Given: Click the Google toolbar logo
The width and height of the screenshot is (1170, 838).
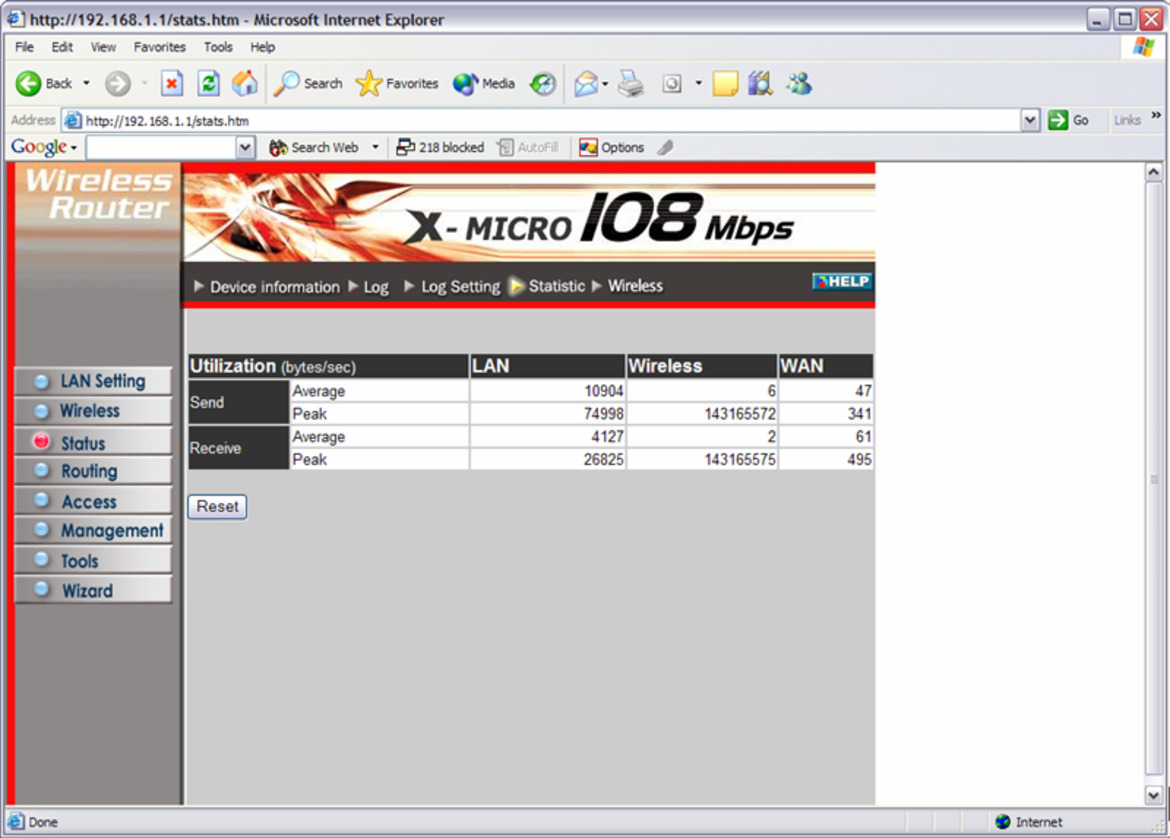Looking at the screenshot, I should click(x=39, y=147).
